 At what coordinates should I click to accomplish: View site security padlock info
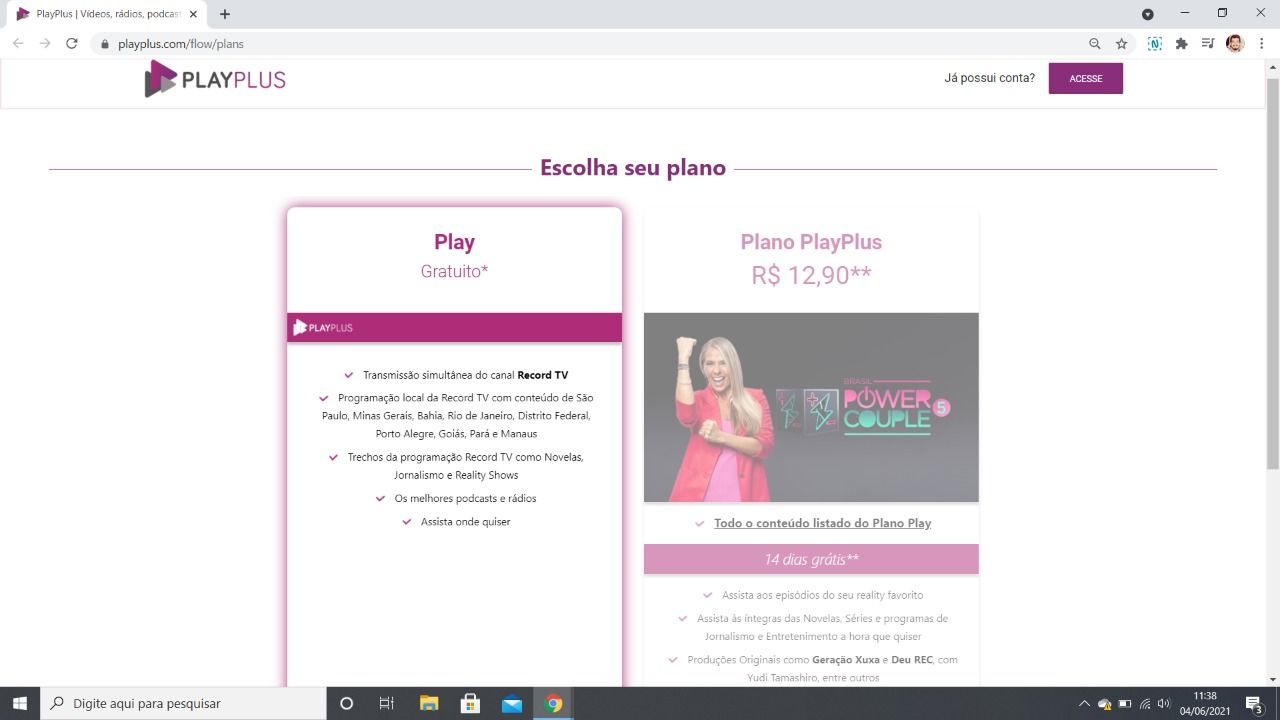pos(104,44)
